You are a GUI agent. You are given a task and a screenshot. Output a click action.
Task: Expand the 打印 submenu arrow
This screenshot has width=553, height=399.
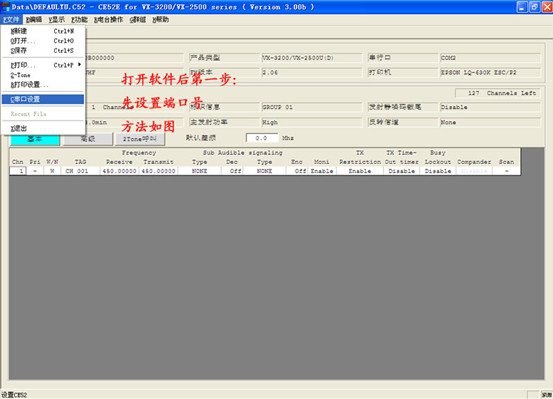tap(80, 65)
